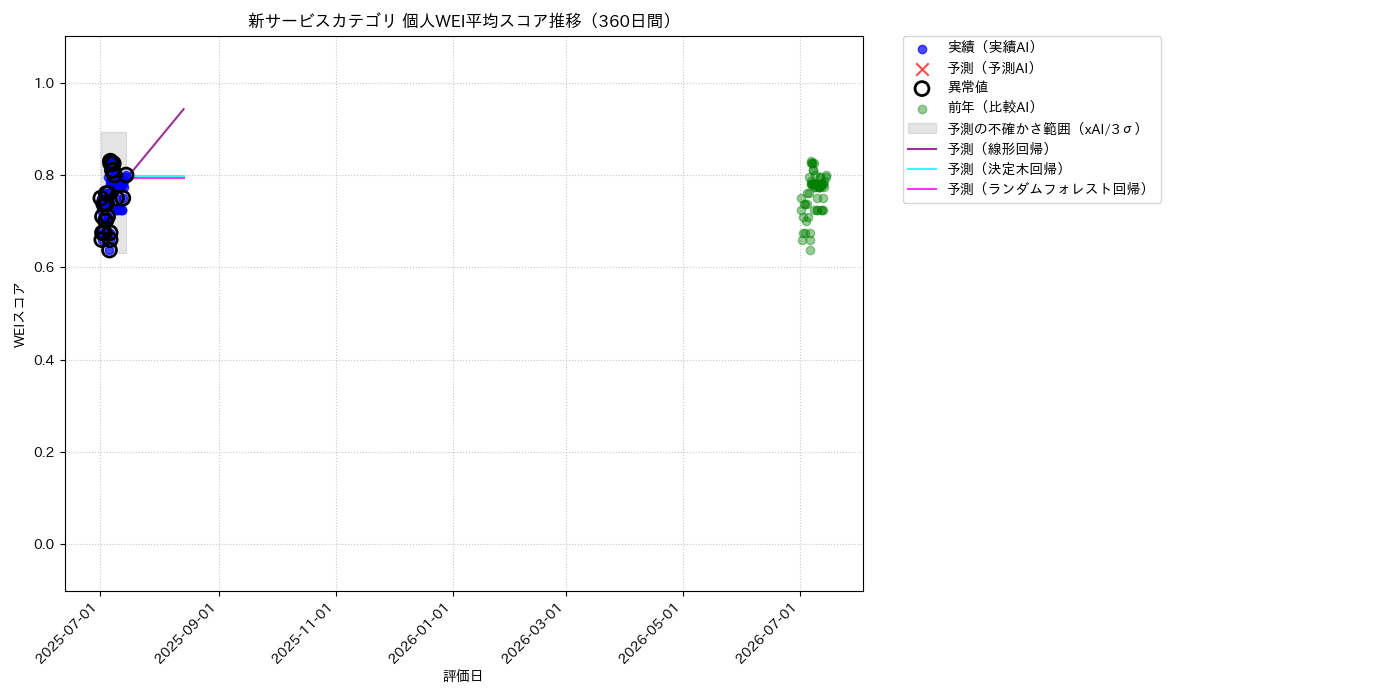Click x-axis tick 2025-11-01

304,632
